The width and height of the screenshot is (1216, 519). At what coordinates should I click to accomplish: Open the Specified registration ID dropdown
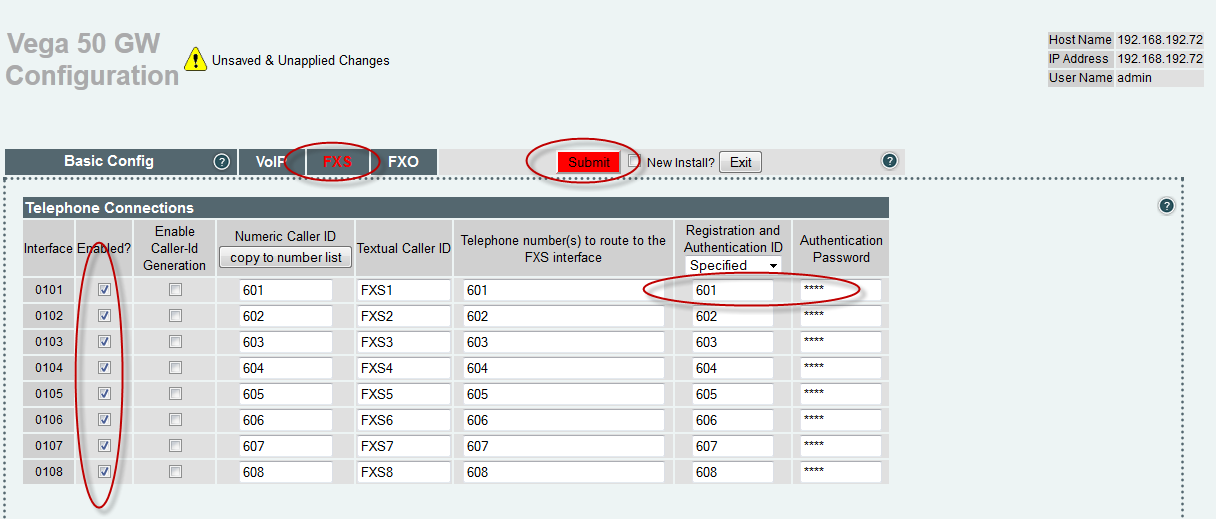pyautogui.click(x=733, y=265)
